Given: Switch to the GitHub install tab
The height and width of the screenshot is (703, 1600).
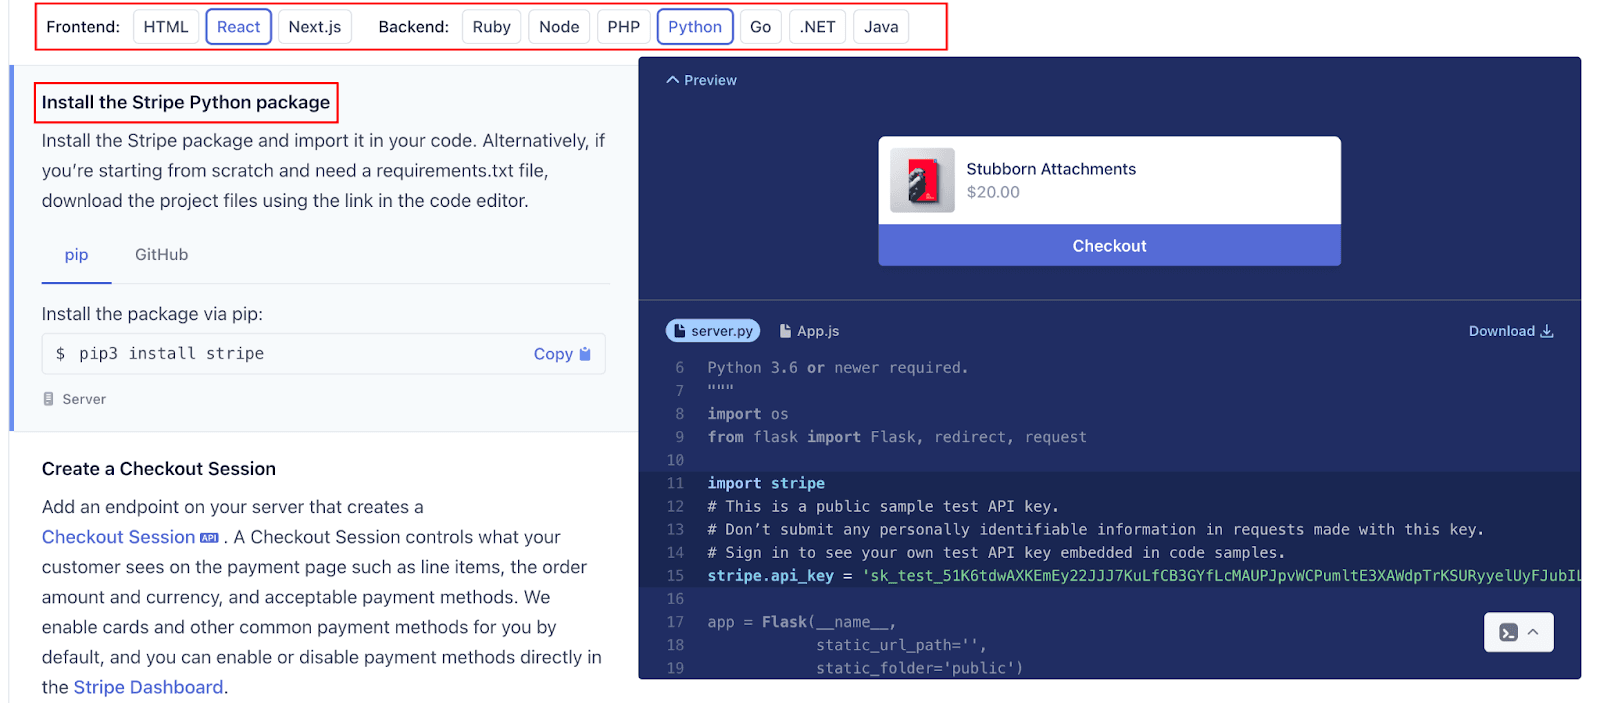Looking at the screenshot, I should click(x=161, y=255).
